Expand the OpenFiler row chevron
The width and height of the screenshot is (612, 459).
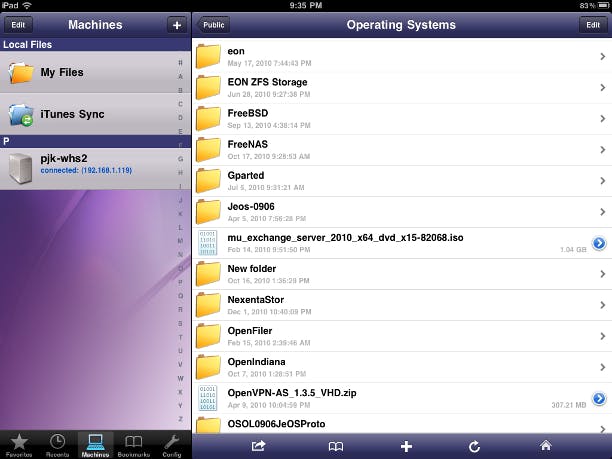point(603,336)
